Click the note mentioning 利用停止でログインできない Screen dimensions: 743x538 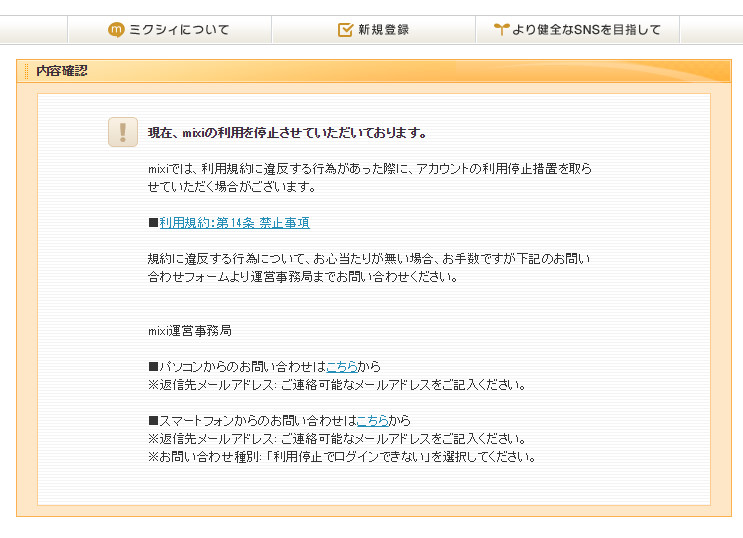(x=342, y=457)
